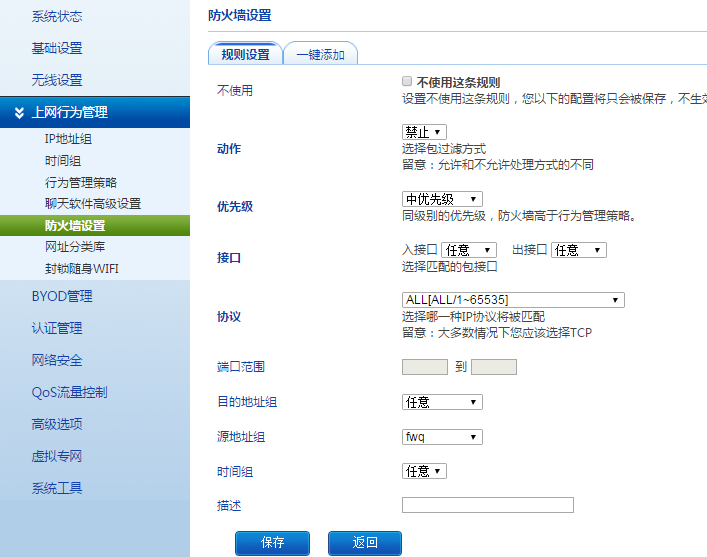Click the 不使用这条规则 label text
This screenshot has height=557, width=707.
(x=459, y=83)
